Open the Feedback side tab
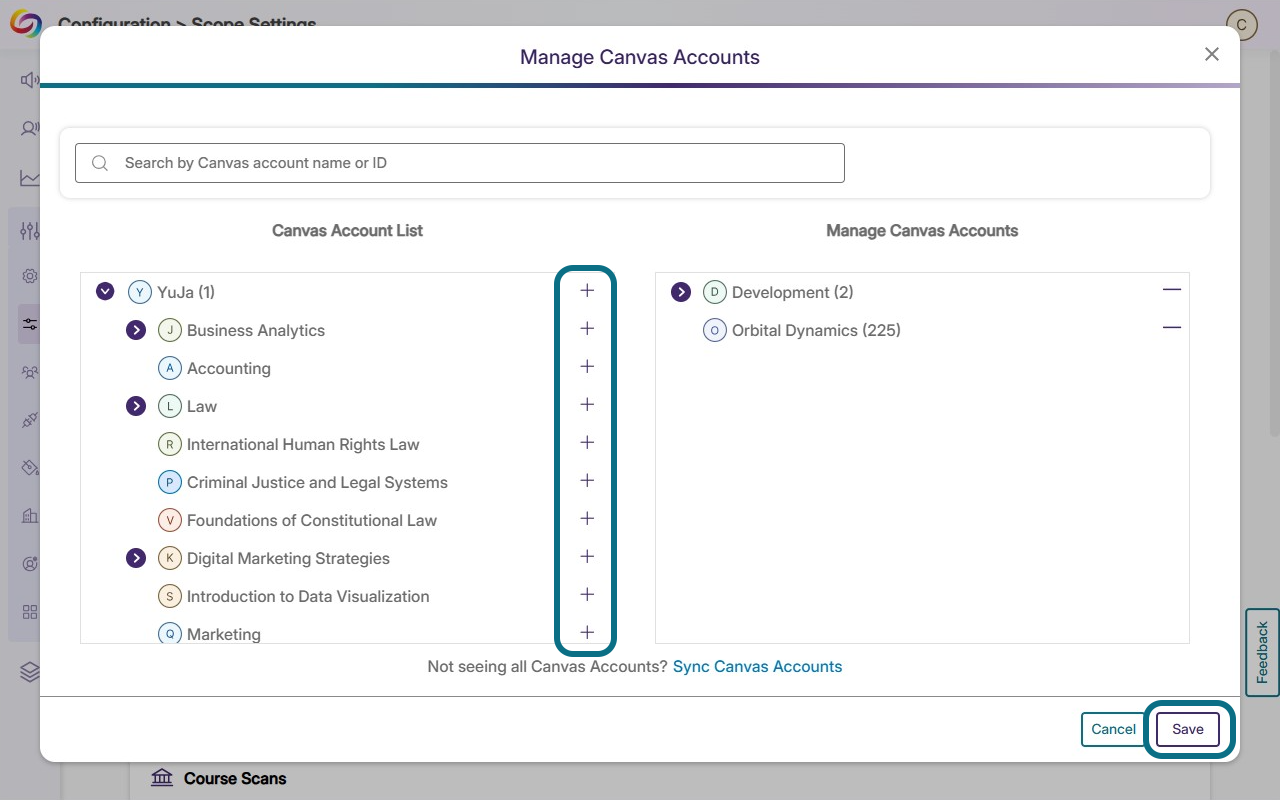Screen dimensions: 1280x800 pyautogui.click(x=1262, y=652)
